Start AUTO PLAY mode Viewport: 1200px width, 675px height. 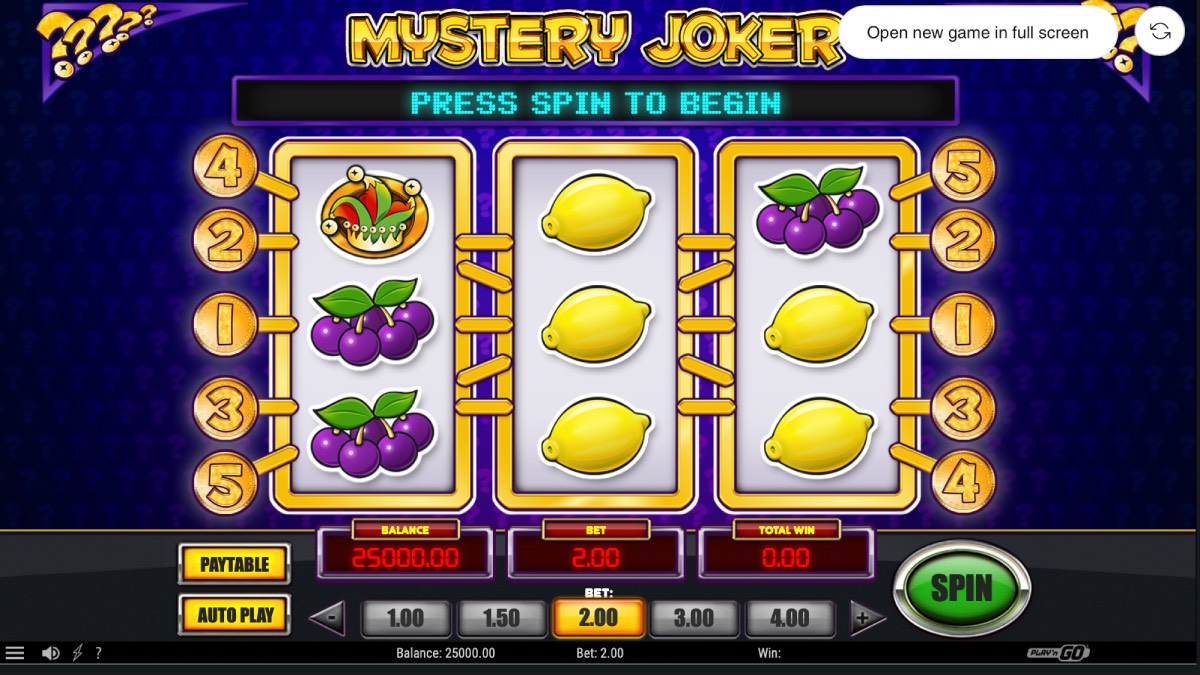coord(234,615)
